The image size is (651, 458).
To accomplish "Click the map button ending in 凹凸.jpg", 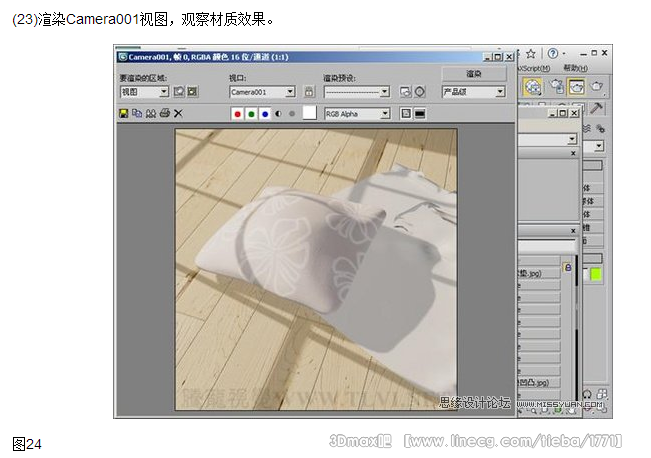I will pos(539,382).
